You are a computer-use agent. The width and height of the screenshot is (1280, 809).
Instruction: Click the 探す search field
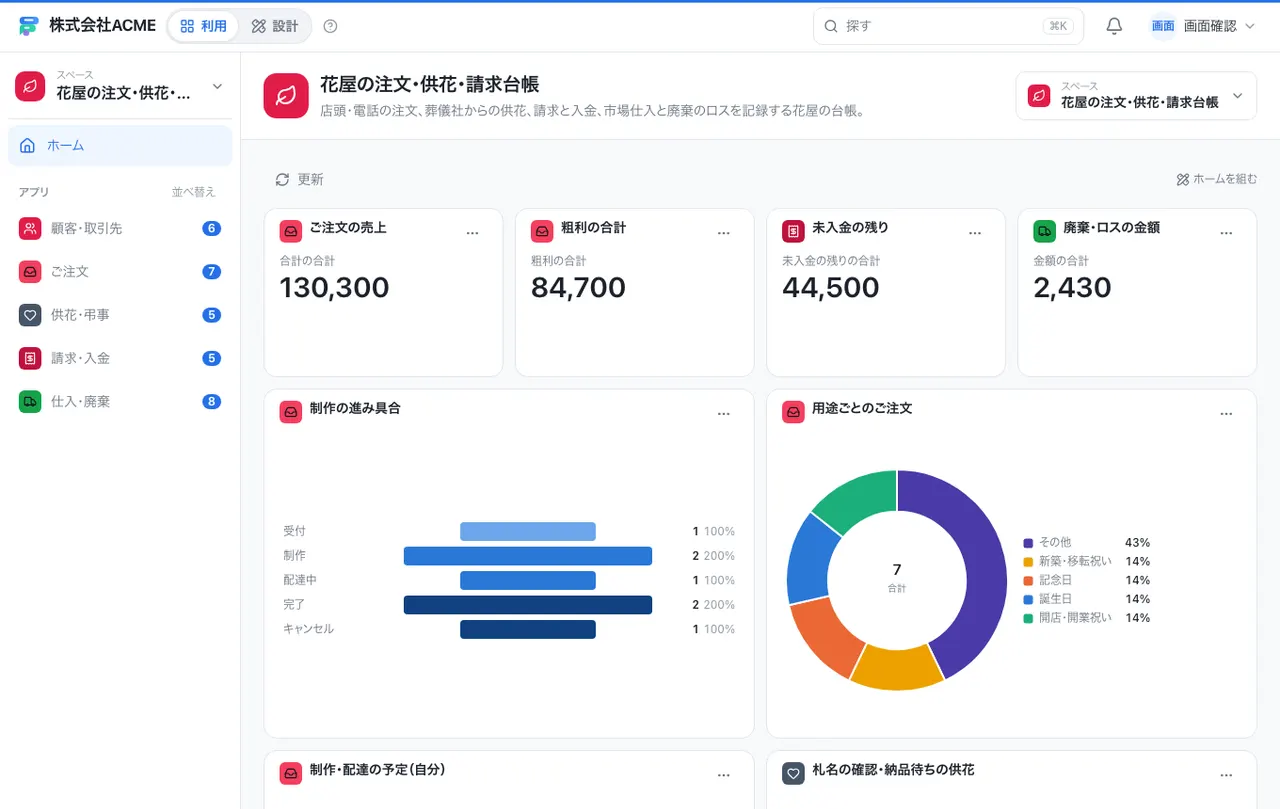(x=948, y=26)
